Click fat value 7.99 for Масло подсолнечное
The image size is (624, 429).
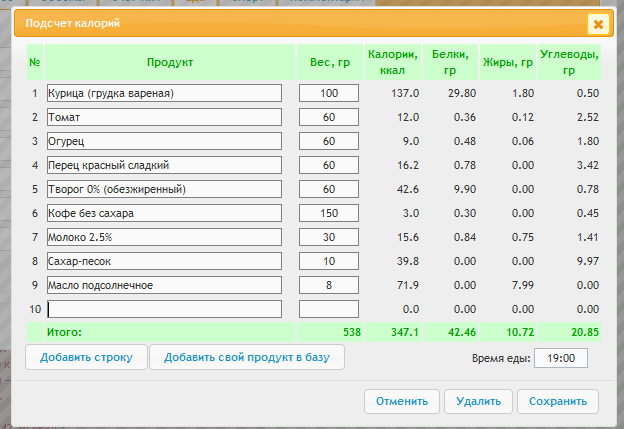click(x=523, y=285)
